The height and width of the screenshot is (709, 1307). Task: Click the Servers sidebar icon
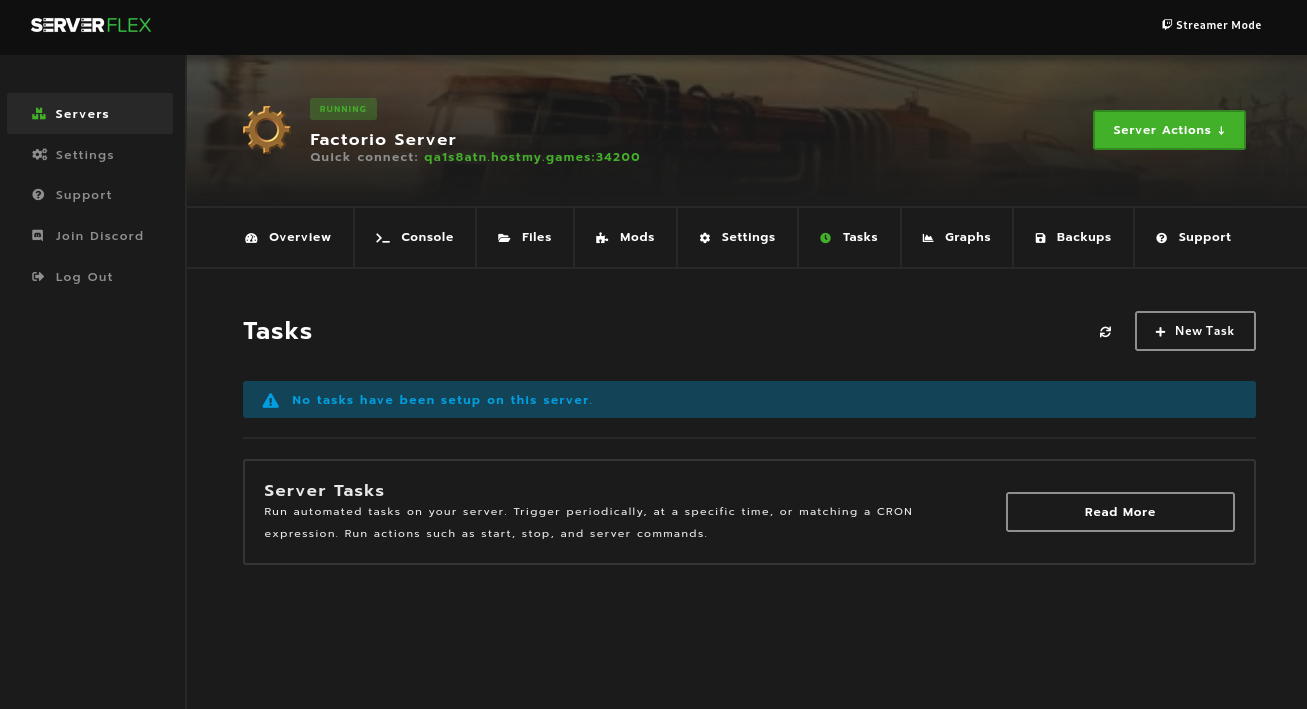pyautogui.click(x=39, y=114)
